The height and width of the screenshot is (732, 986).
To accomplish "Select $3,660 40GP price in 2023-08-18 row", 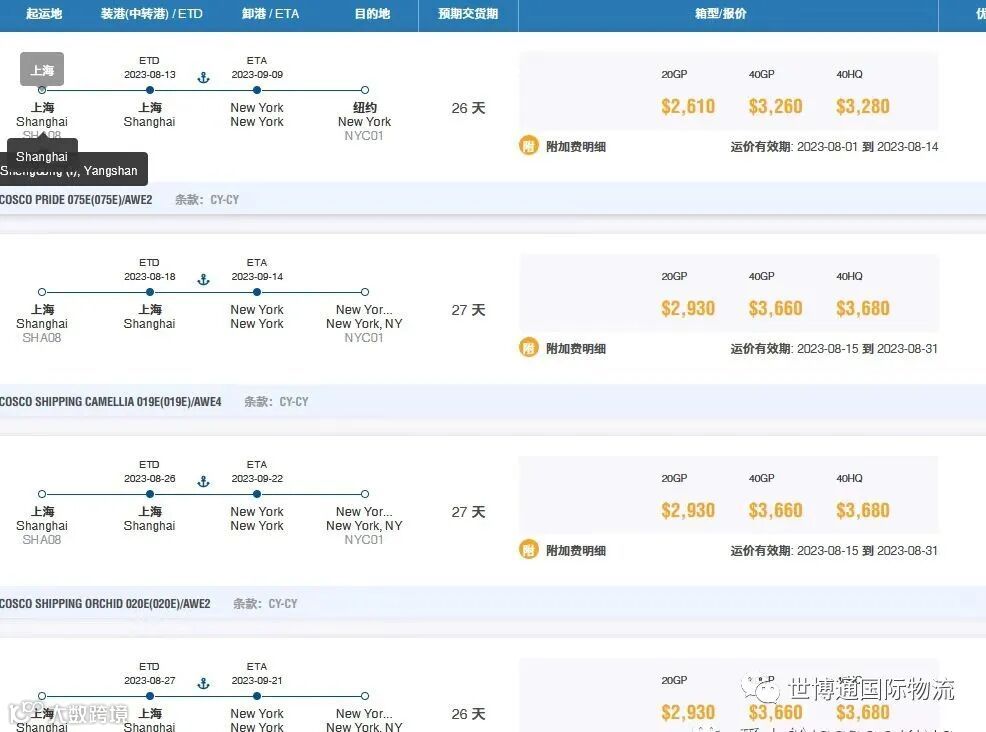I will pos(775,308).
